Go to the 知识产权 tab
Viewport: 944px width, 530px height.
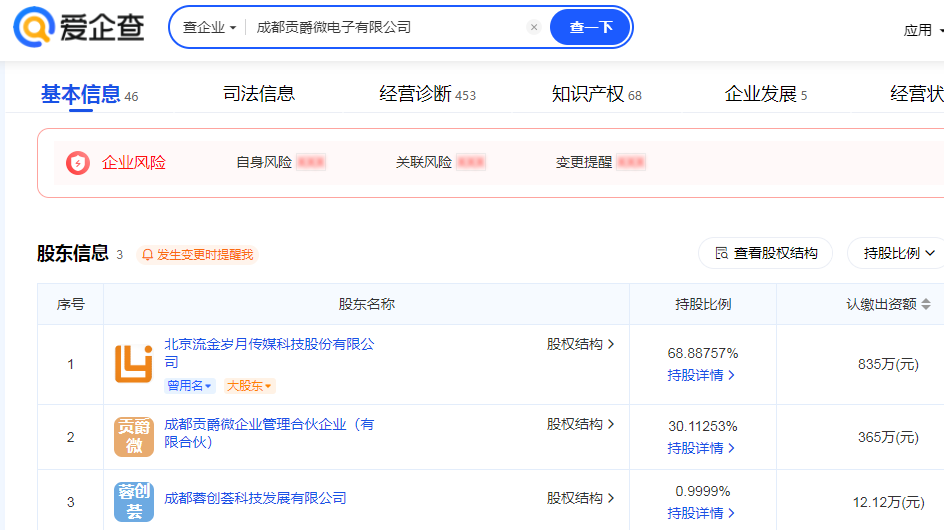click(597, 94)
